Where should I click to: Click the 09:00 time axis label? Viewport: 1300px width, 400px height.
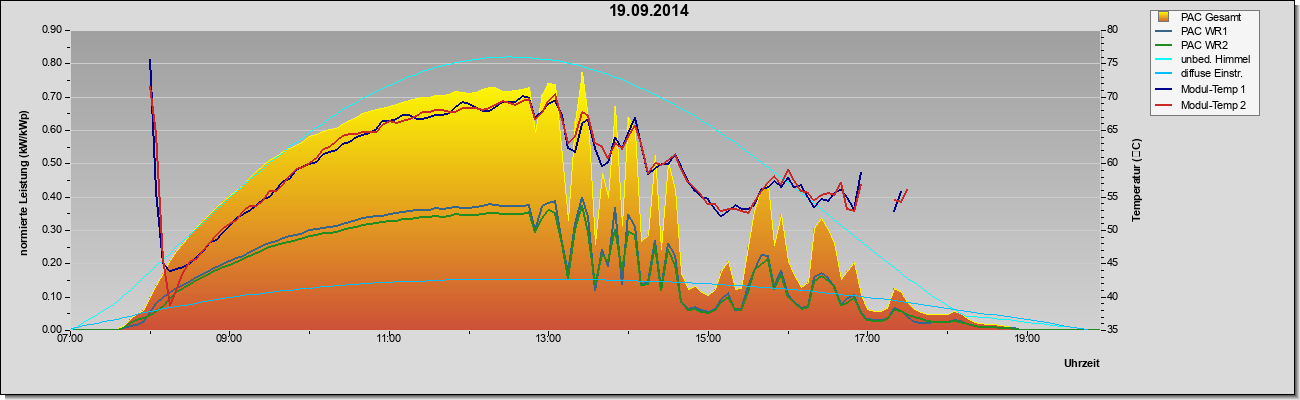229,340
